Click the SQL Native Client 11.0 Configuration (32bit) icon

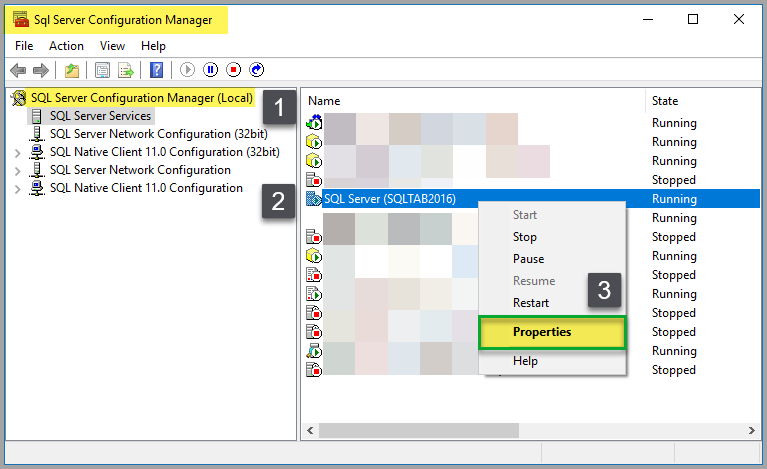36,152
